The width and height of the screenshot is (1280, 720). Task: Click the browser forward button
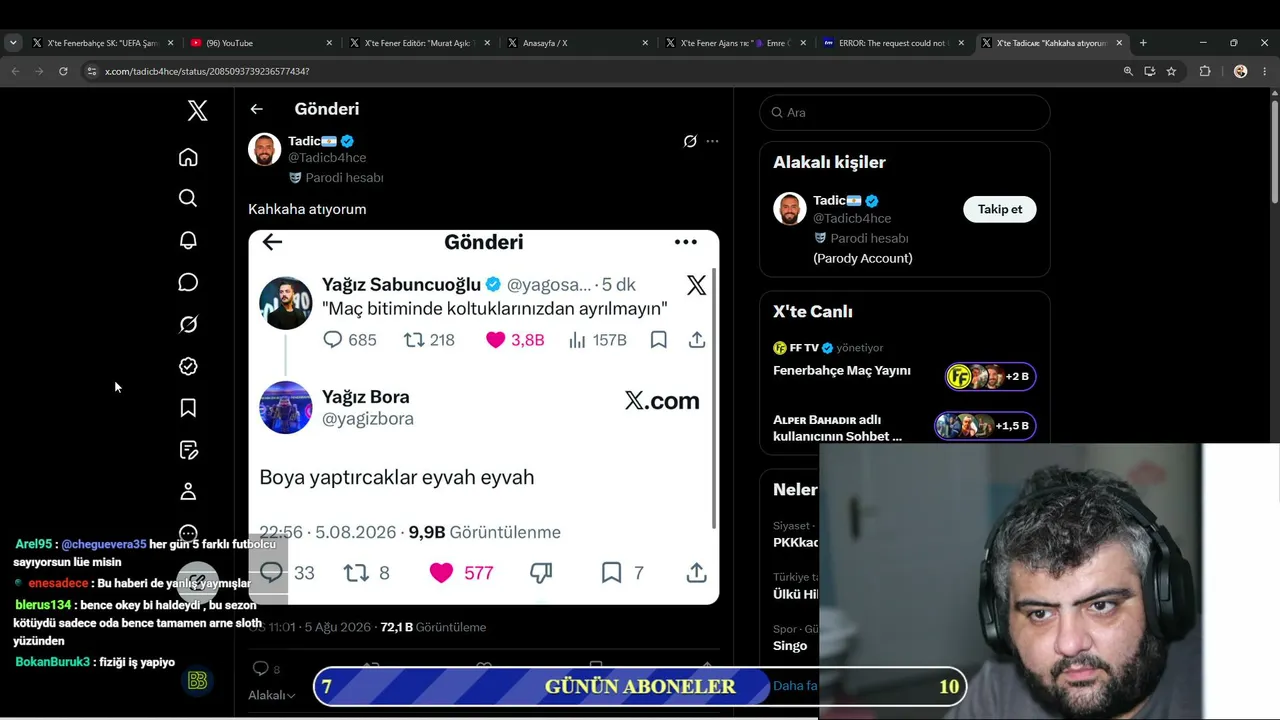point(39,71)
